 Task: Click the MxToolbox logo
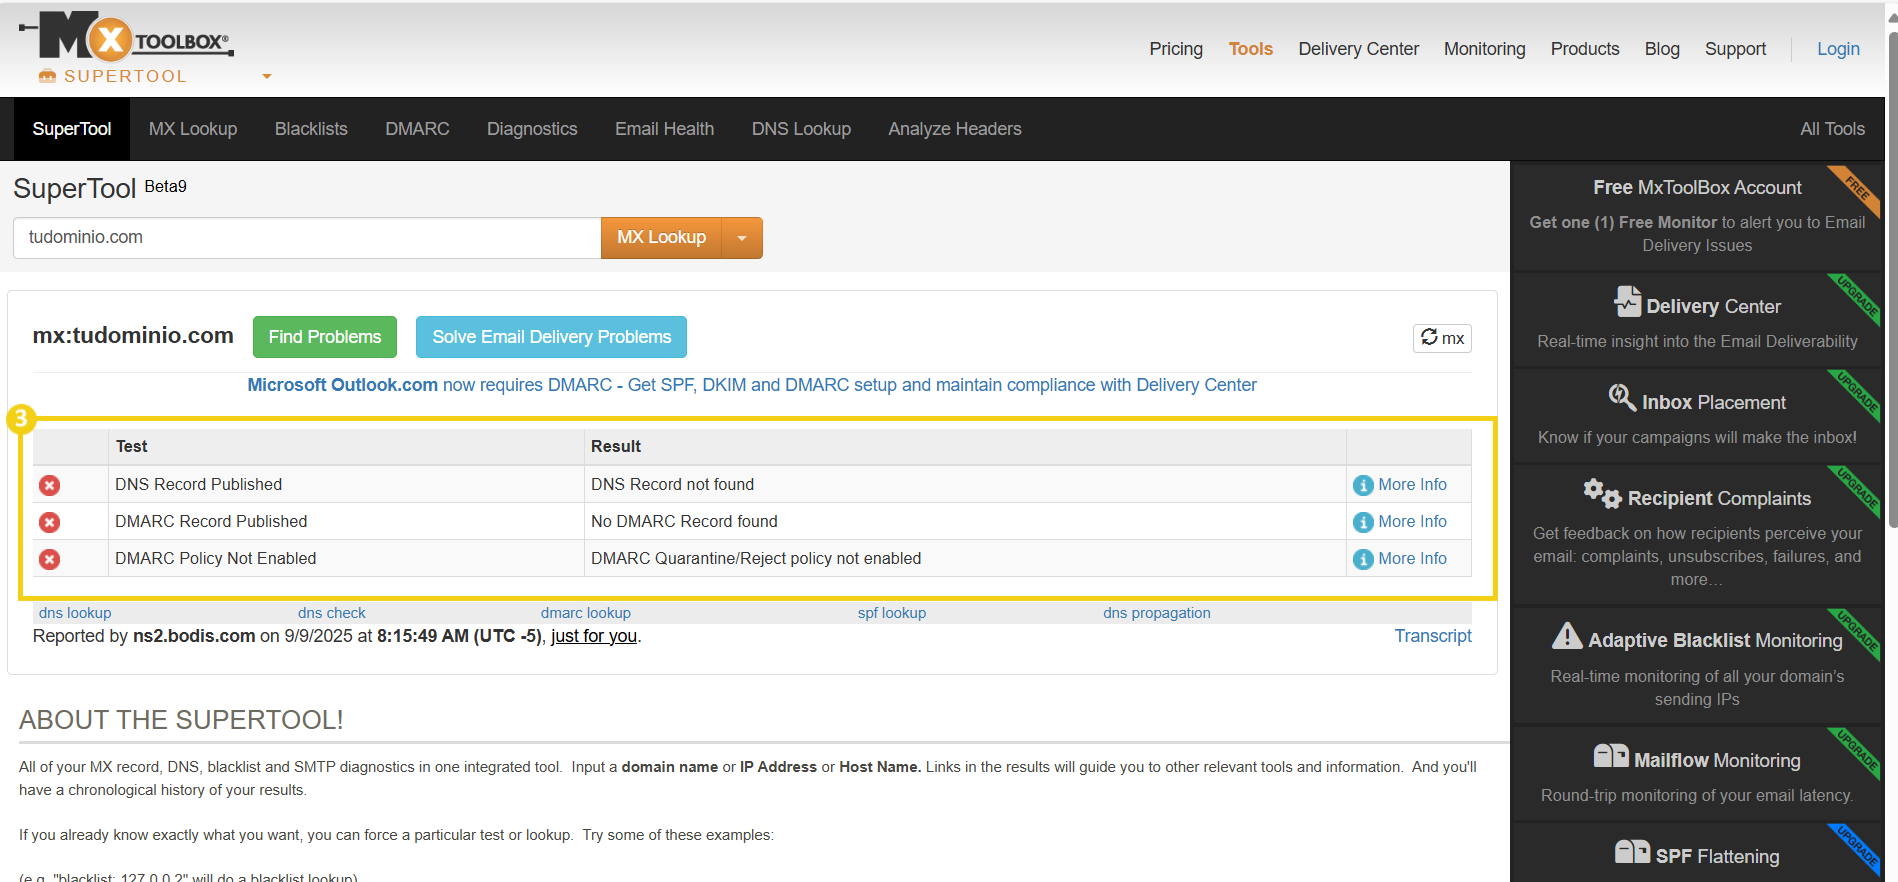pyautogui.click(x=126, y=39)
